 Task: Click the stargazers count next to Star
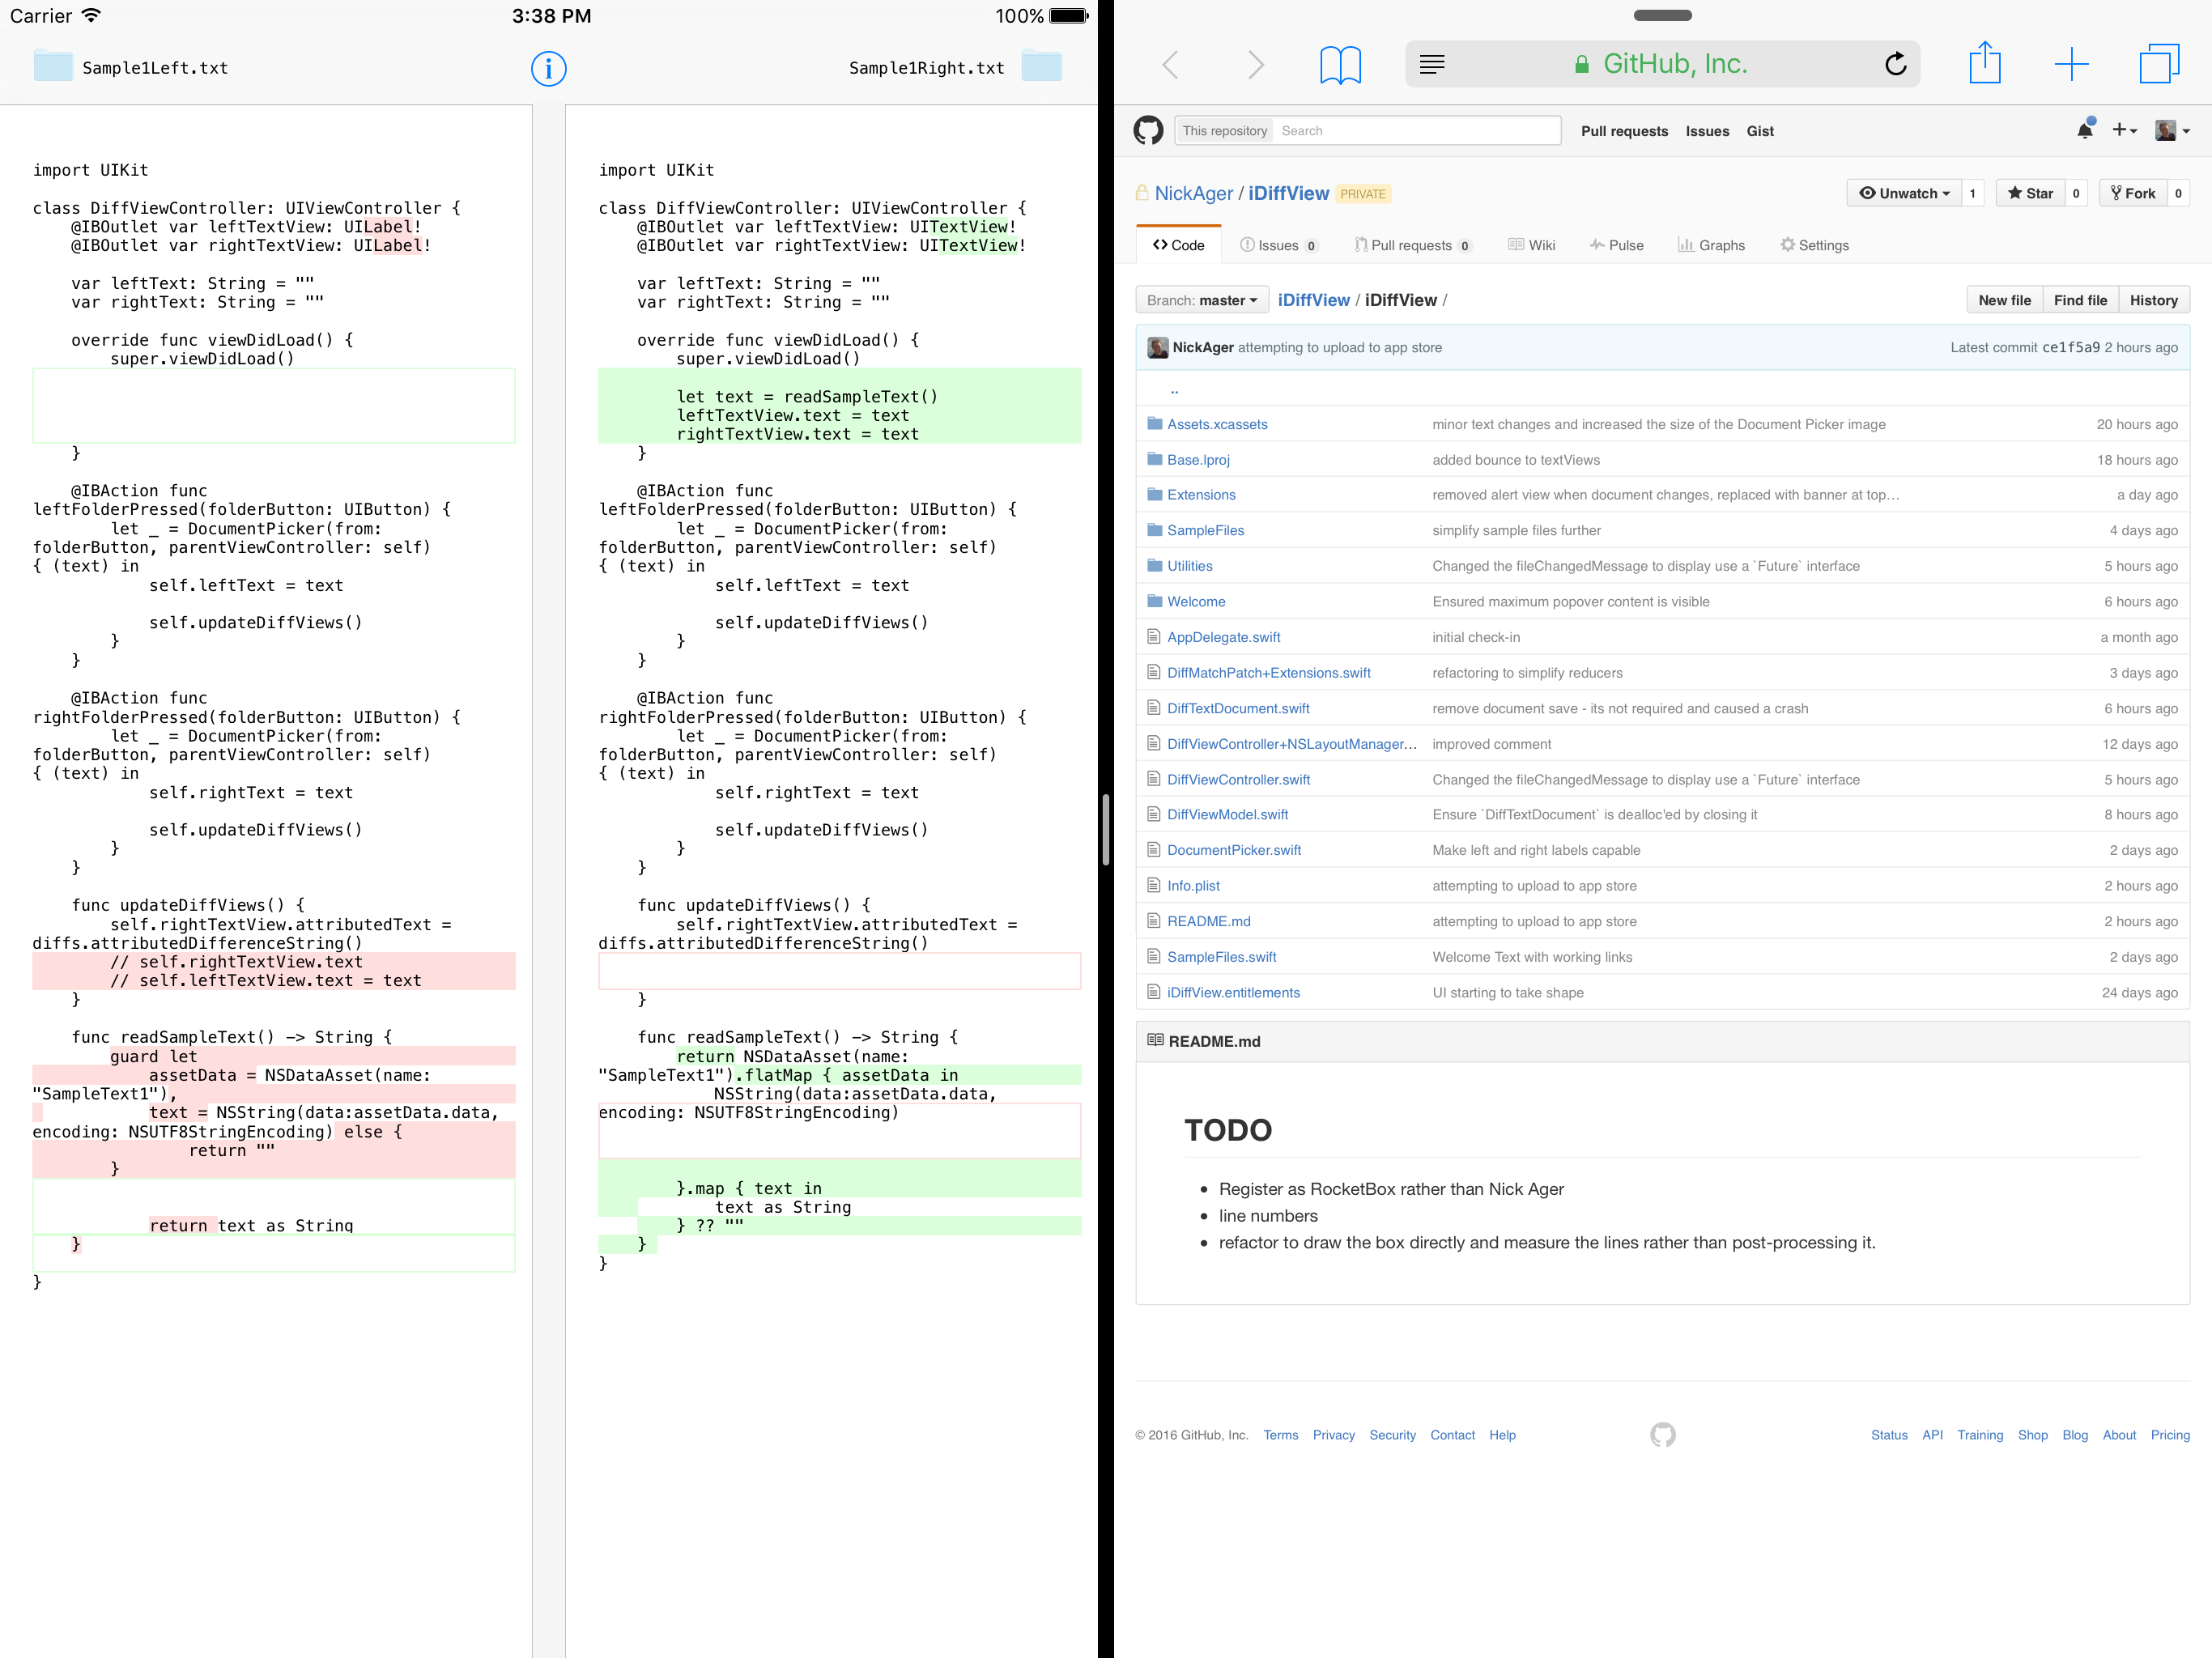click(x=2076, y=193)
